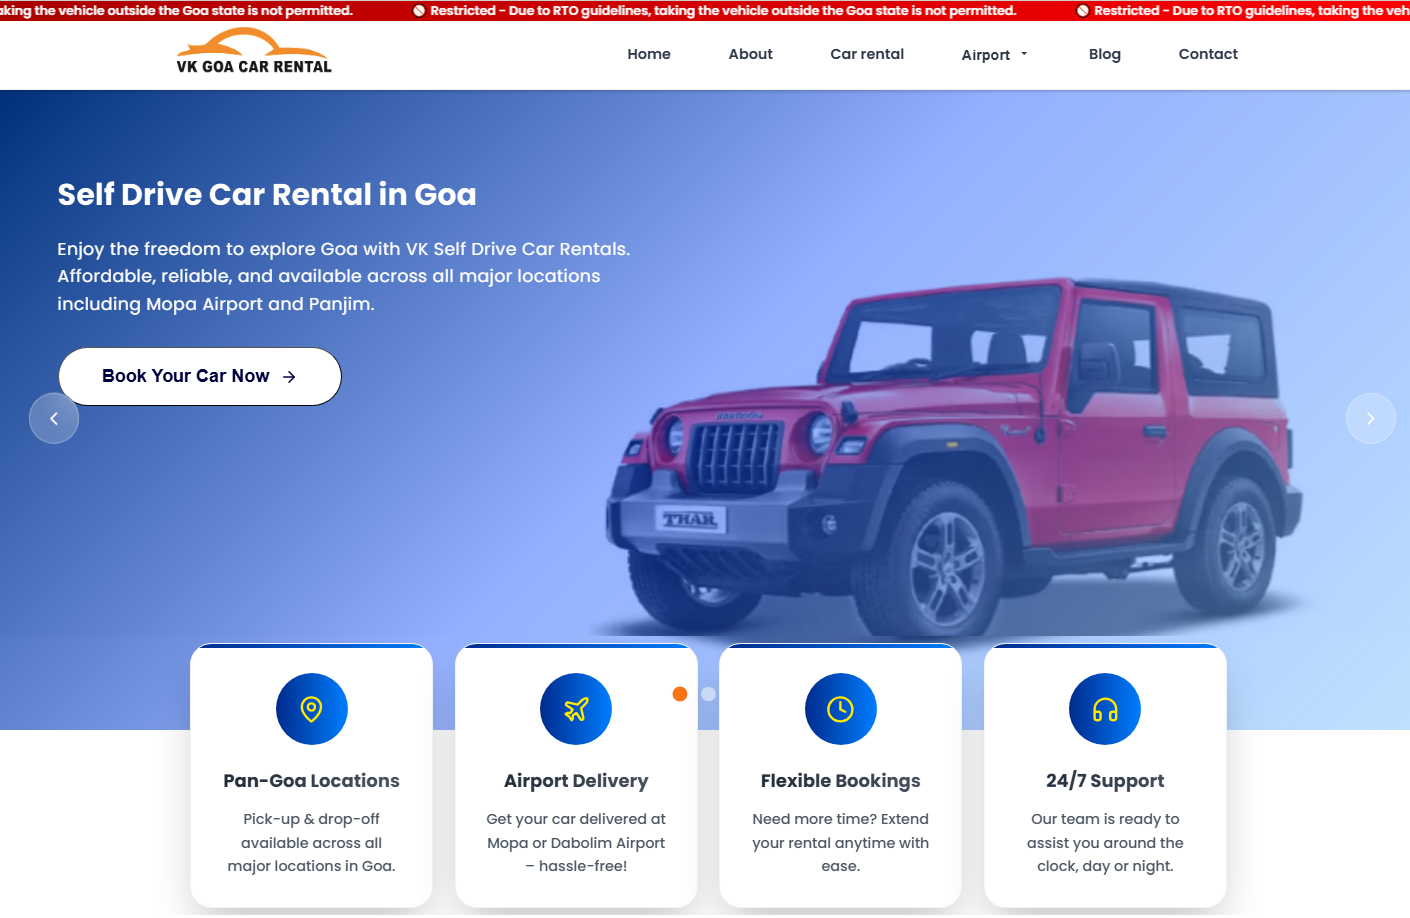Select the orange active slide indicator dot
1410x918 pixels.
[680, 694]
